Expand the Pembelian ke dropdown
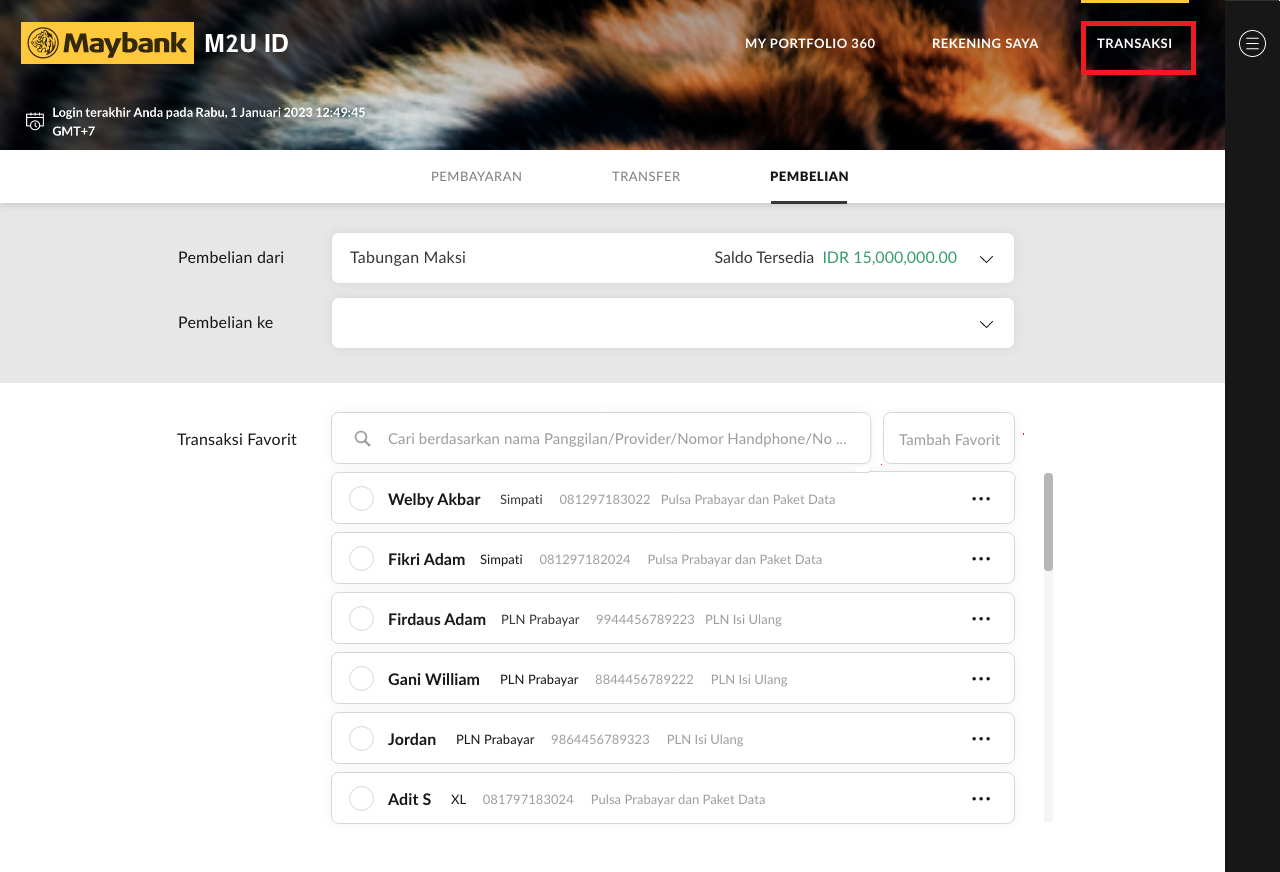This screenshot has height=872, width=1280. [x=985, y=324]
